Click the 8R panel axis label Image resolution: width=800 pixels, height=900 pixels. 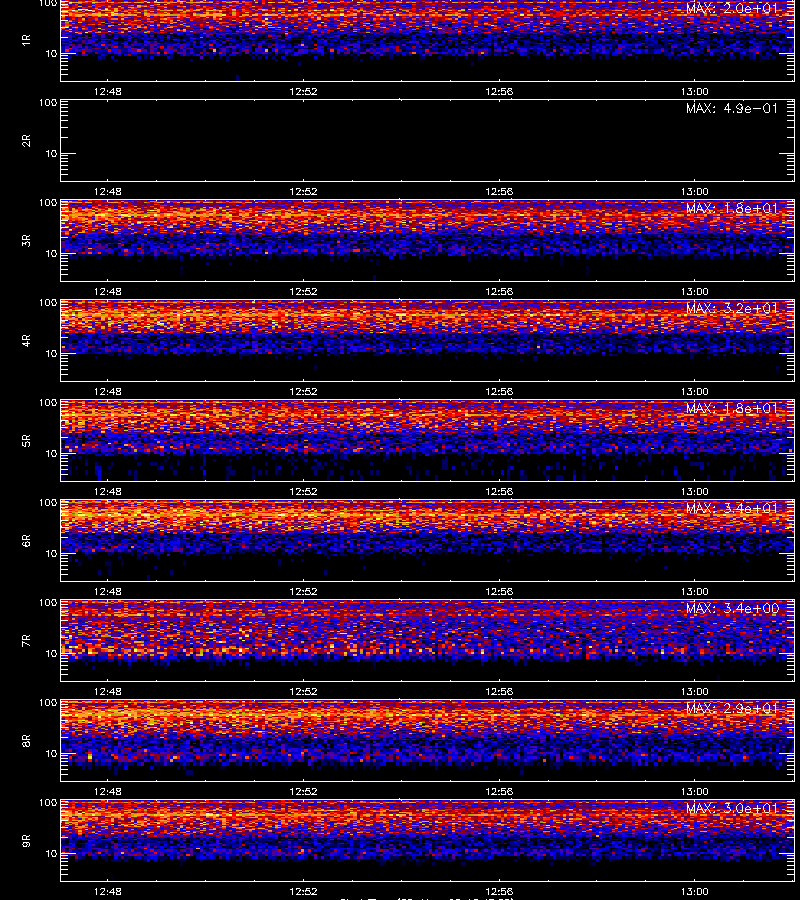[x=26, y=740]
